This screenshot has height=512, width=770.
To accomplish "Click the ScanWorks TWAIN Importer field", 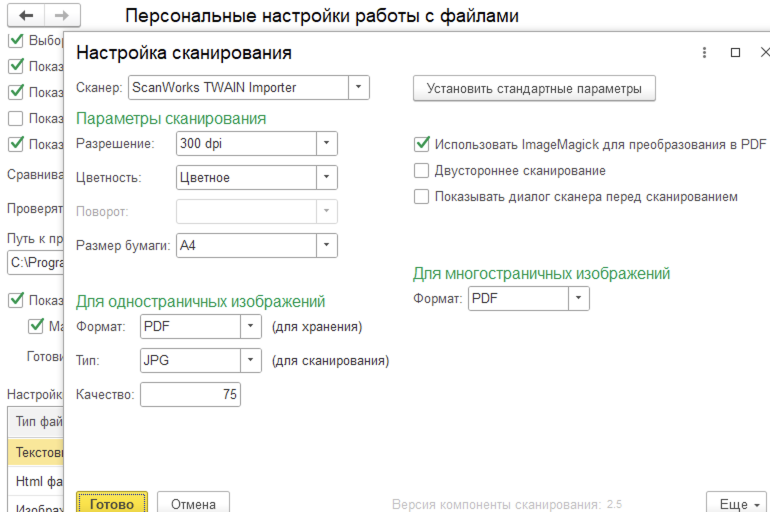I will pos(239,87).
